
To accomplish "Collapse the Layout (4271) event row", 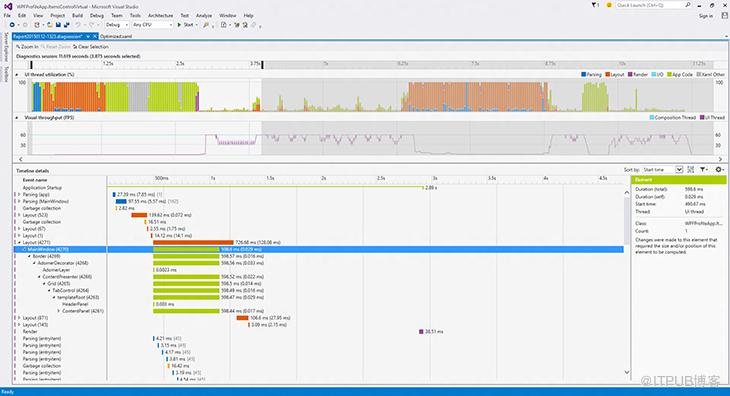I will [19, 242].
